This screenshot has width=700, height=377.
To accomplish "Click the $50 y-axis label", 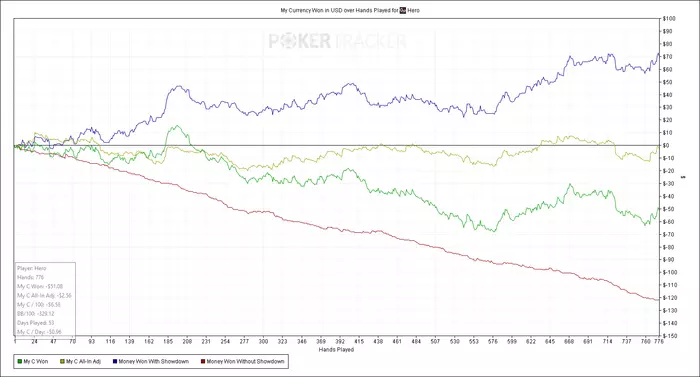I will 668,82.
